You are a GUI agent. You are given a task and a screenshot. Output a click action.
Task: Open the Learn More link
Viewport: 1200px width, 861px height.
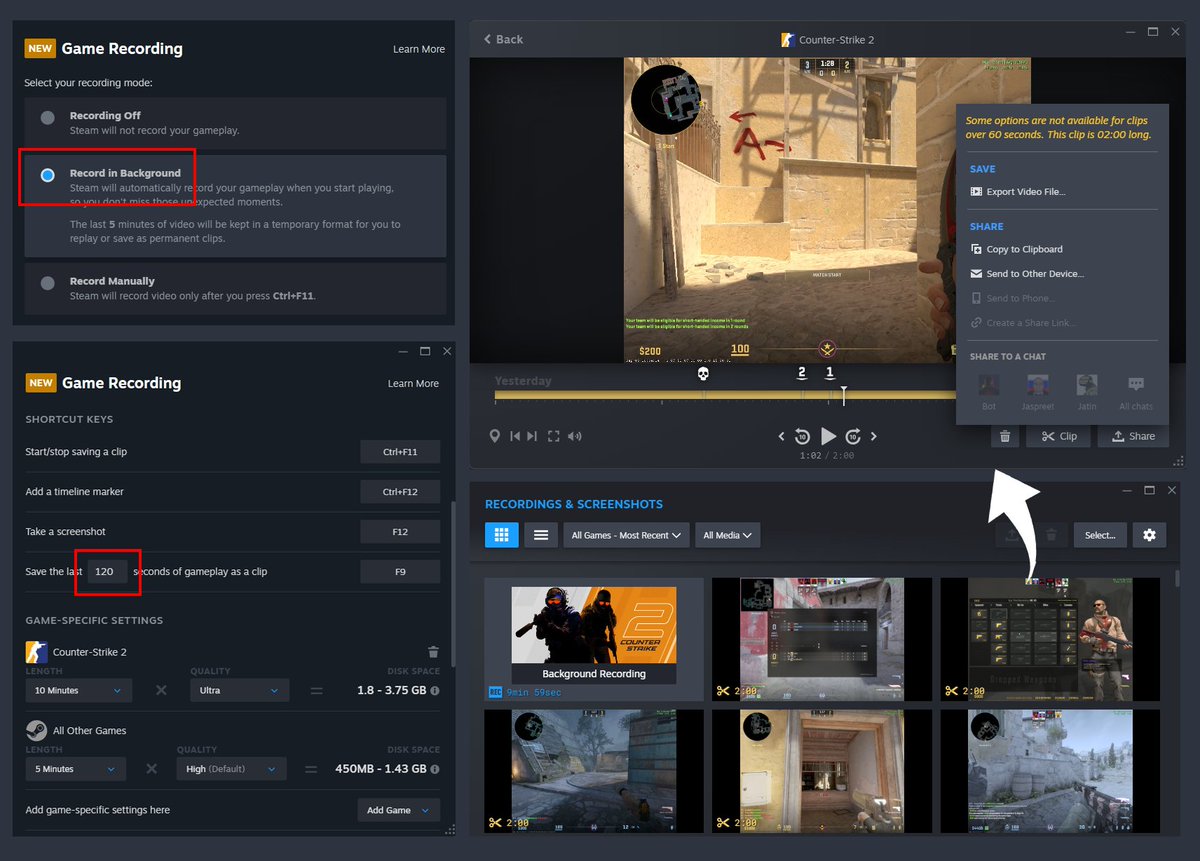(x=418, y=48)
